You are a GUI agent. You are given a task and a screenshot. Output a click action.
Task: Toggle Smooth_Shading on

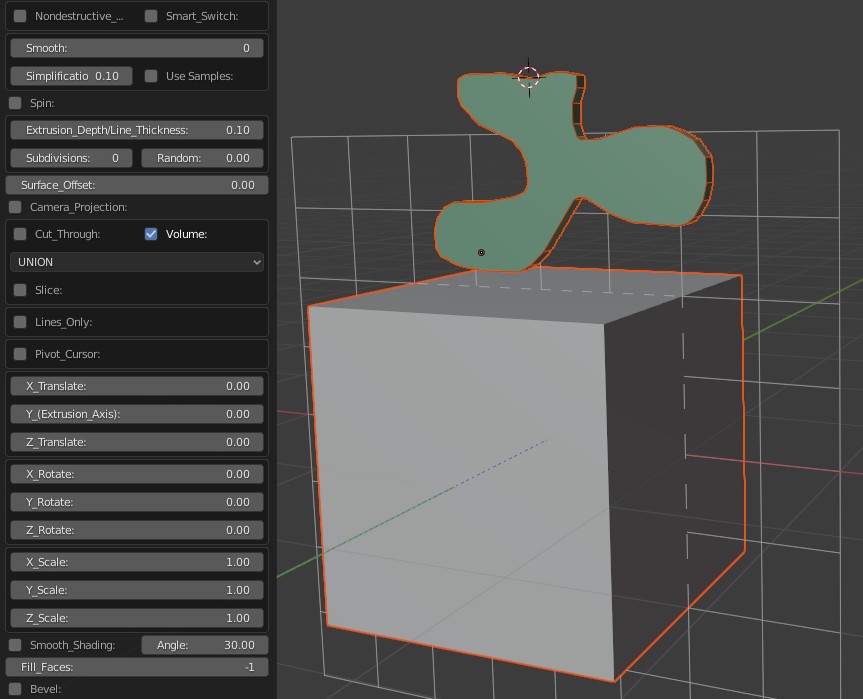click(15, 645)
